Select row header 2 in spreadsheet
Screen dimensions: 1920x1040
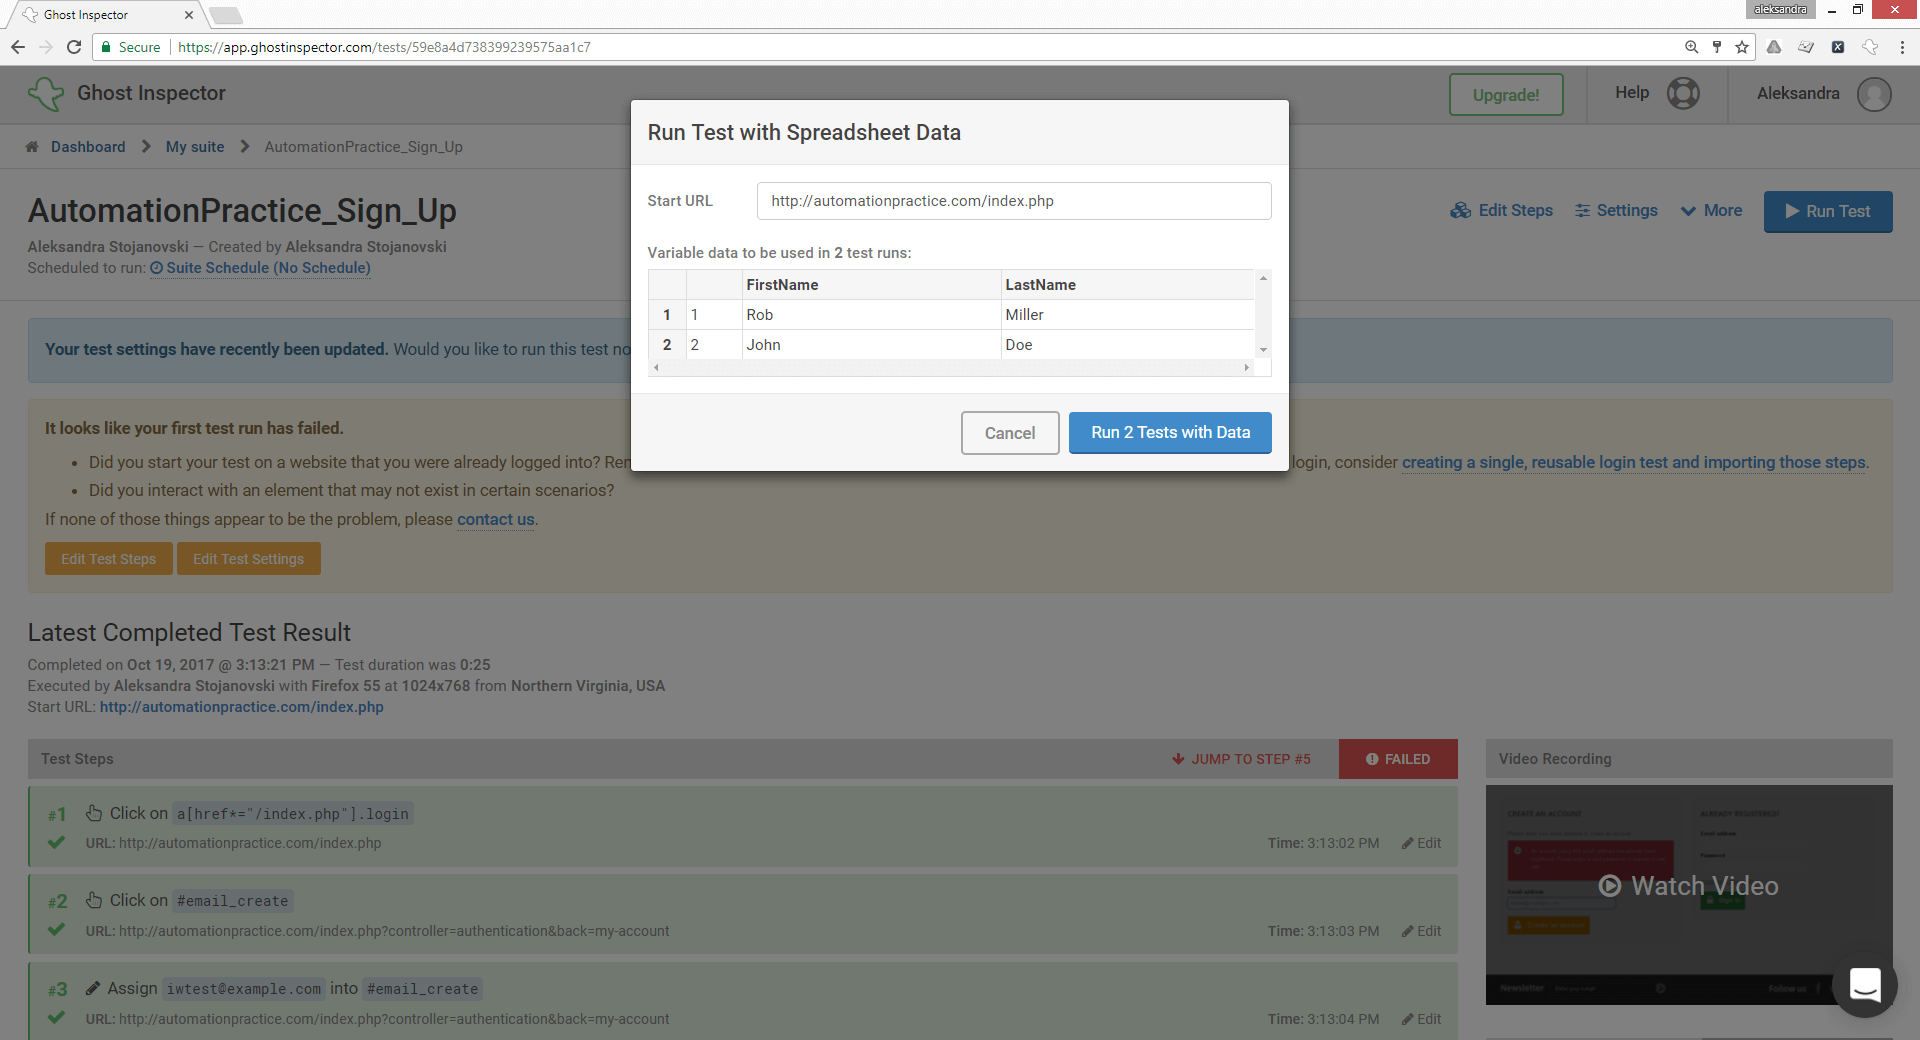pos(667,345)
